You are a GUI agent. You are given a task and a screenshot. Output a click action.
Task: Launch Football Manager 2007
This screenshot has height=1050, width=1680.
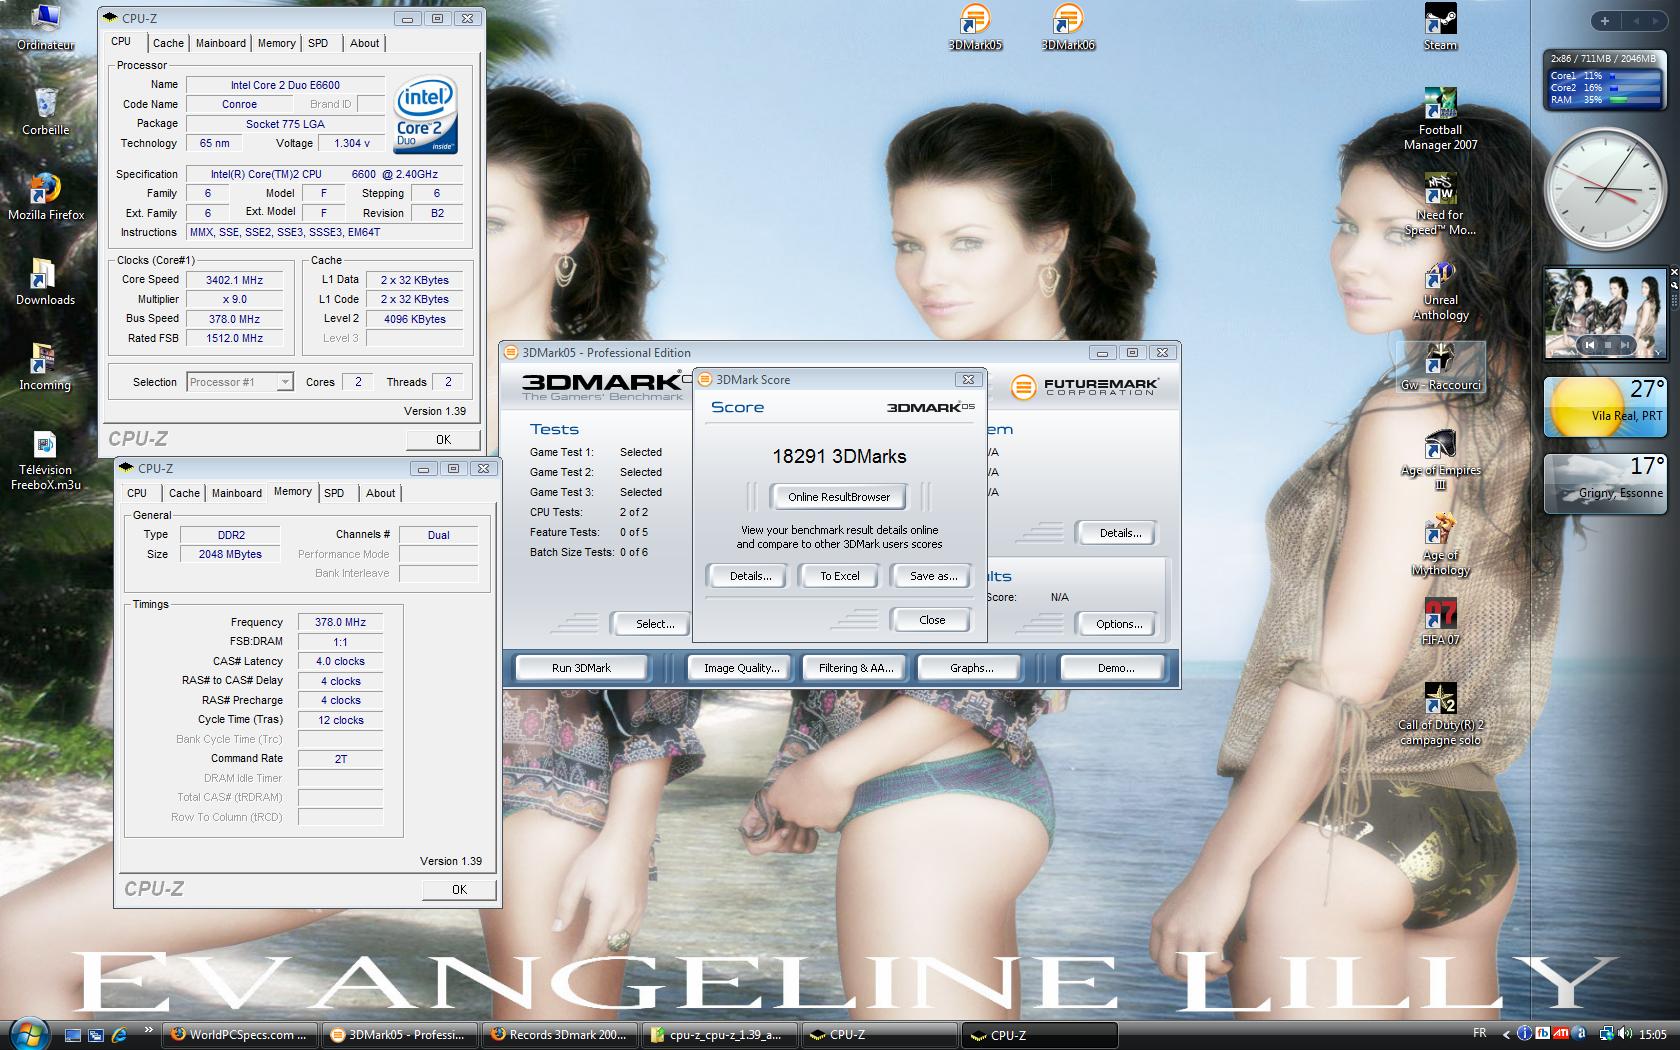(1440, 119)
